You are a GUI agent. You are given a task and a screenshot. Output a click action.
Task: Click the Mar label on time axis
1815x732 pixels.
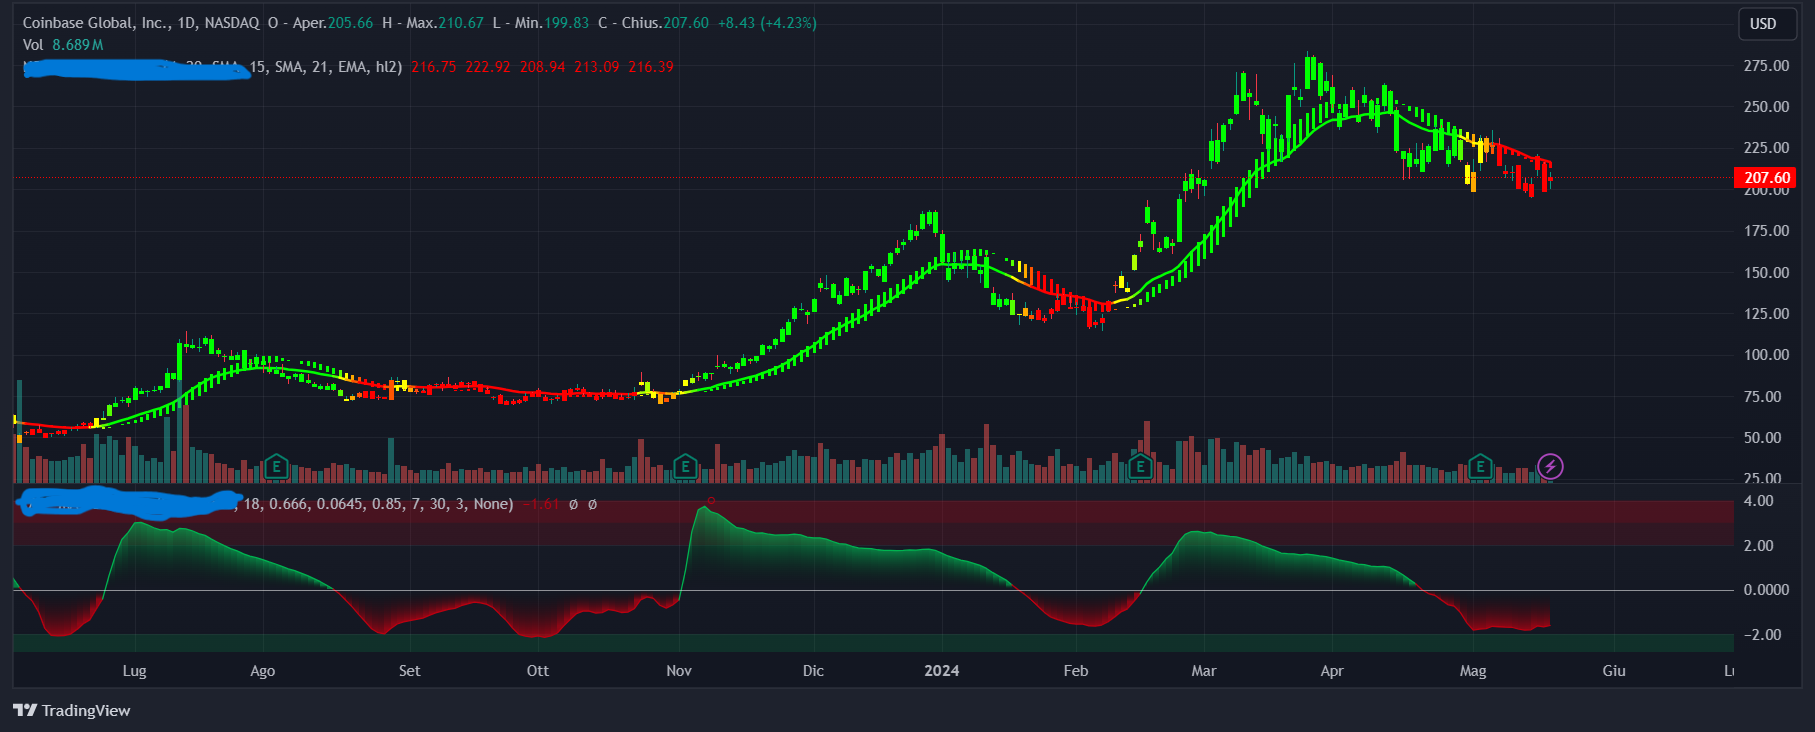pyautogui.click(x=1204, y=671)
